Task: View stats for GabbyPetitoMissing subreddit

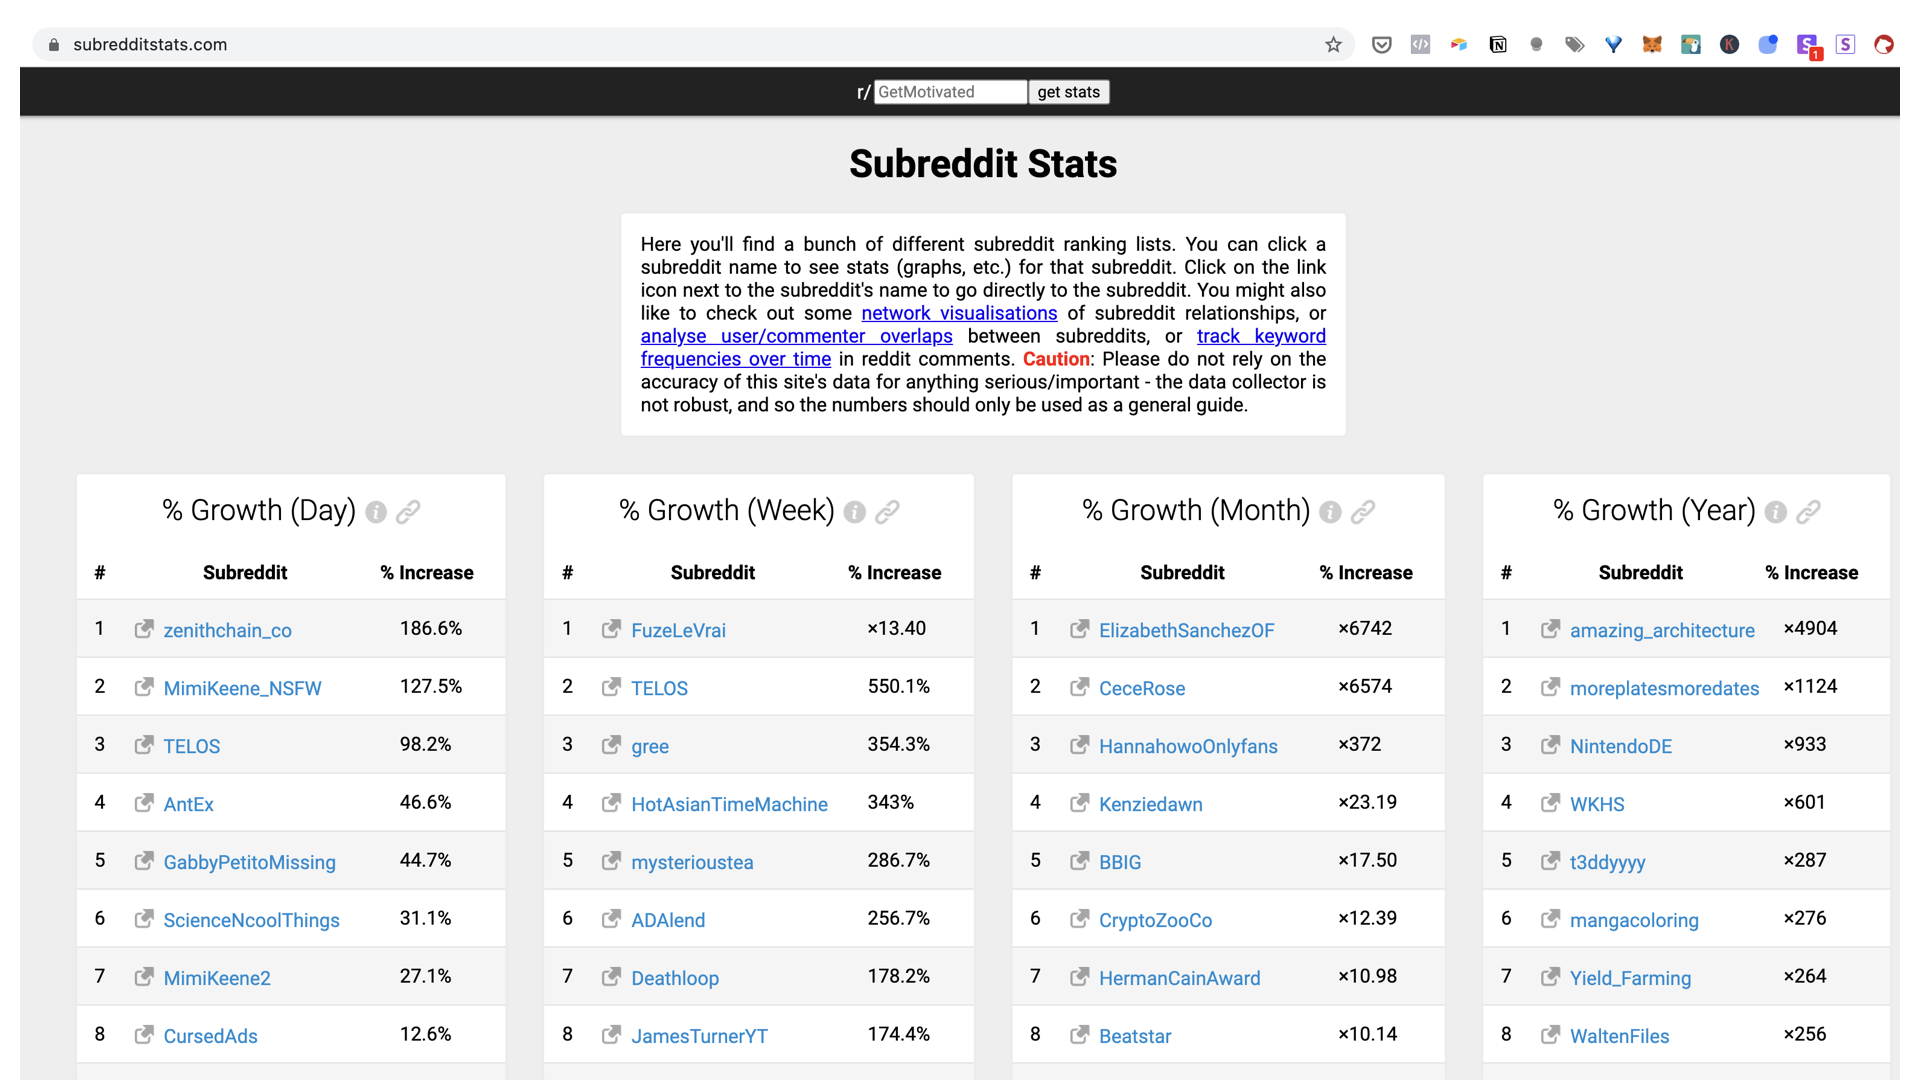Action: pos(249,862)
